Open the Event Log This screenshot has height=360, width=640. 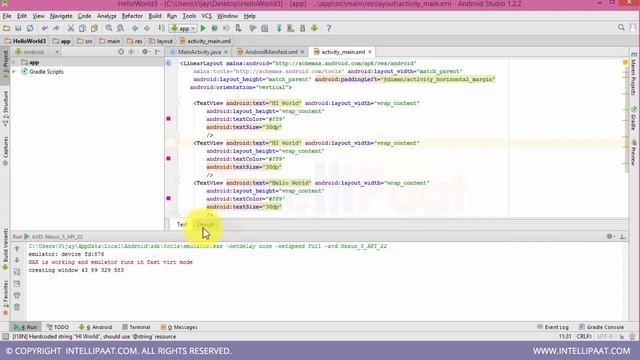[x=553, y=327]
